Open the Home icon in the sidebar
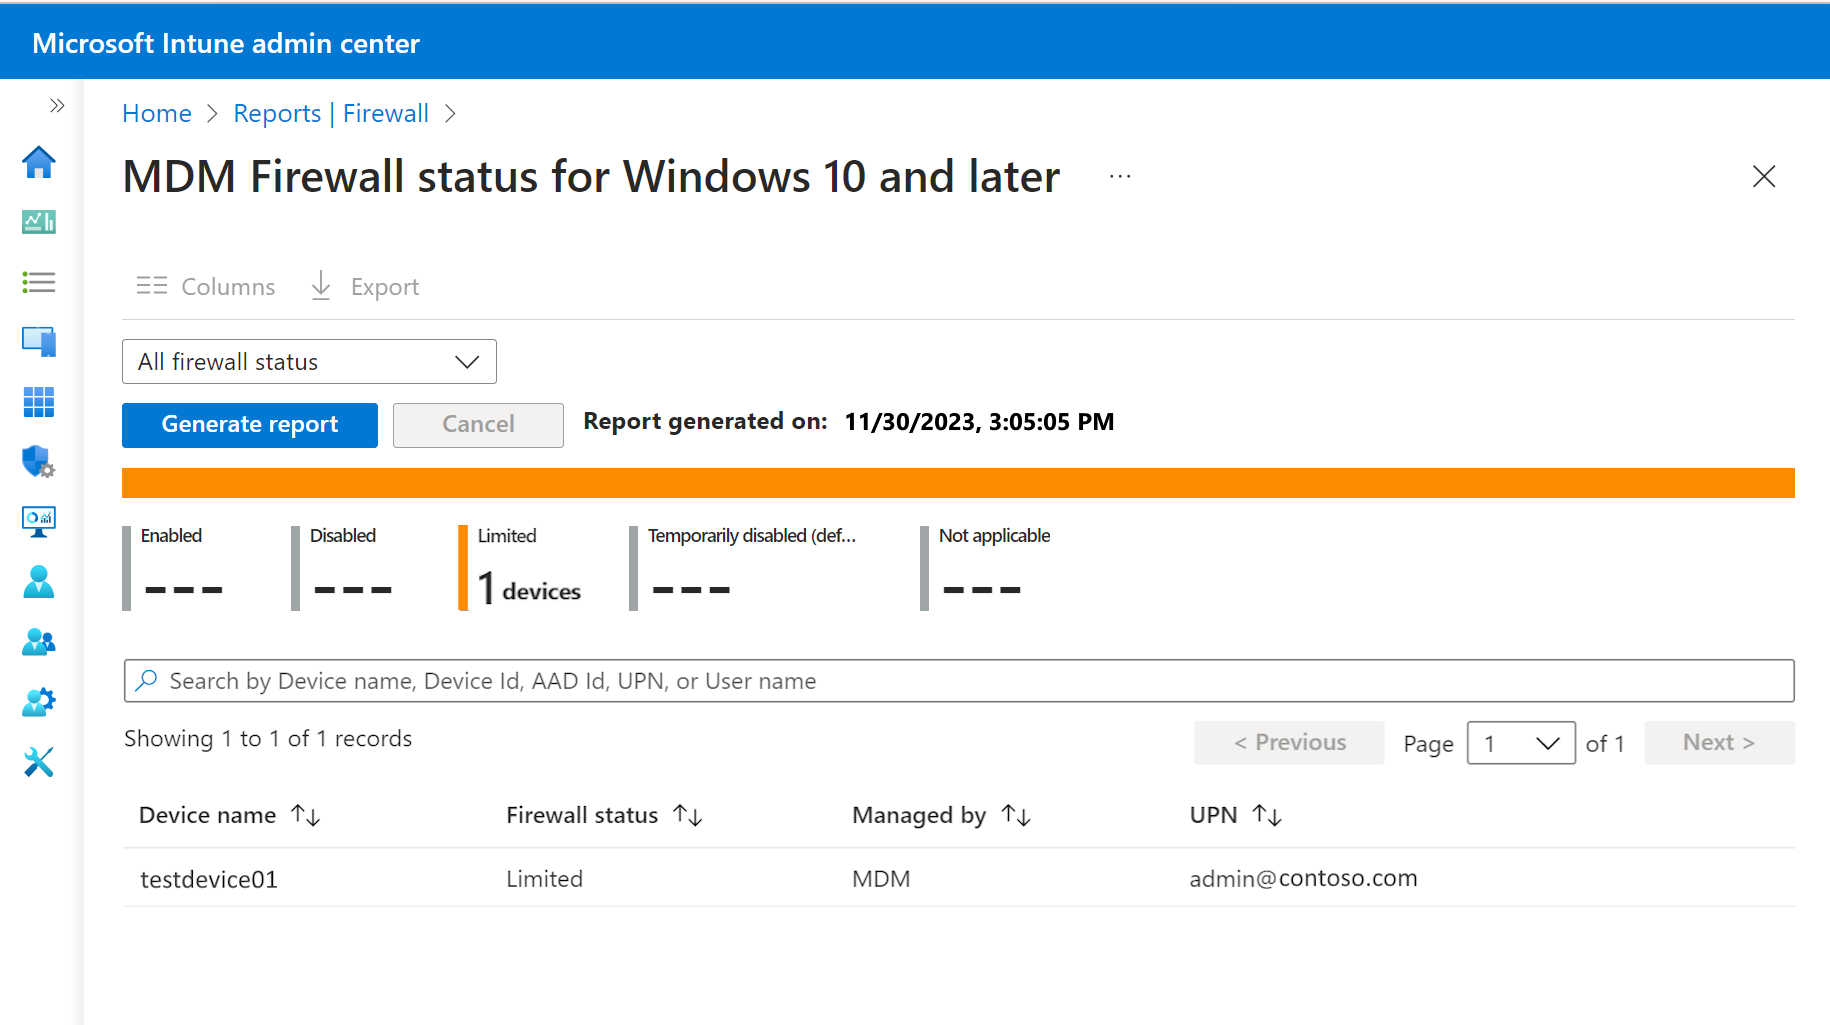The height and width of the screenshot is (1025, 1830). click(38, 162)
